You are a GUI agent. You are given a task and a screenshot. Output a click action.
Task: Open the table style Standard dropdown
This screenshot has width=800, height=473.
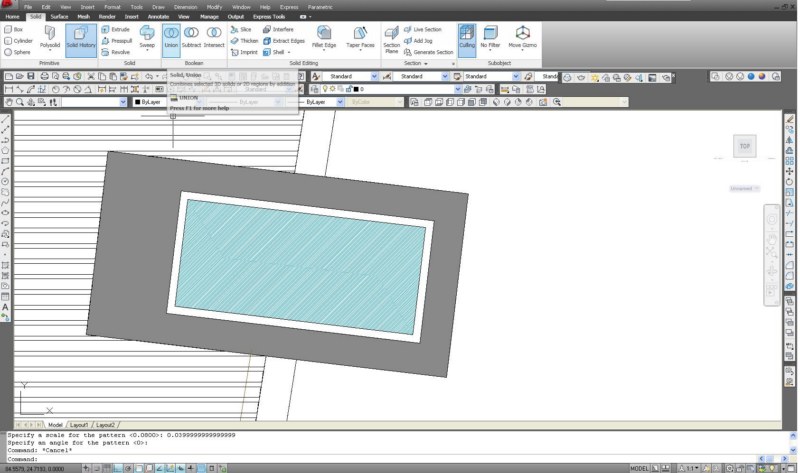(516, 77)
